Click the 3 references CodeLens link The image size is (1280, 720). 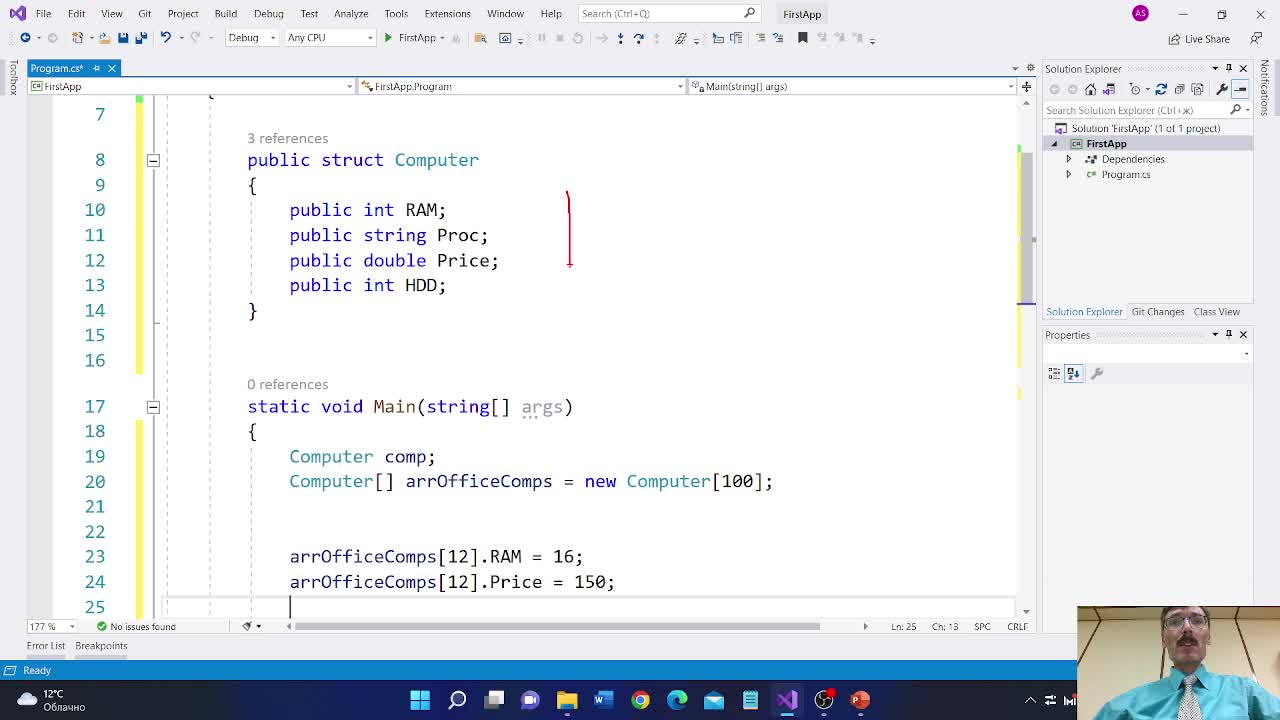coord(287,138)
